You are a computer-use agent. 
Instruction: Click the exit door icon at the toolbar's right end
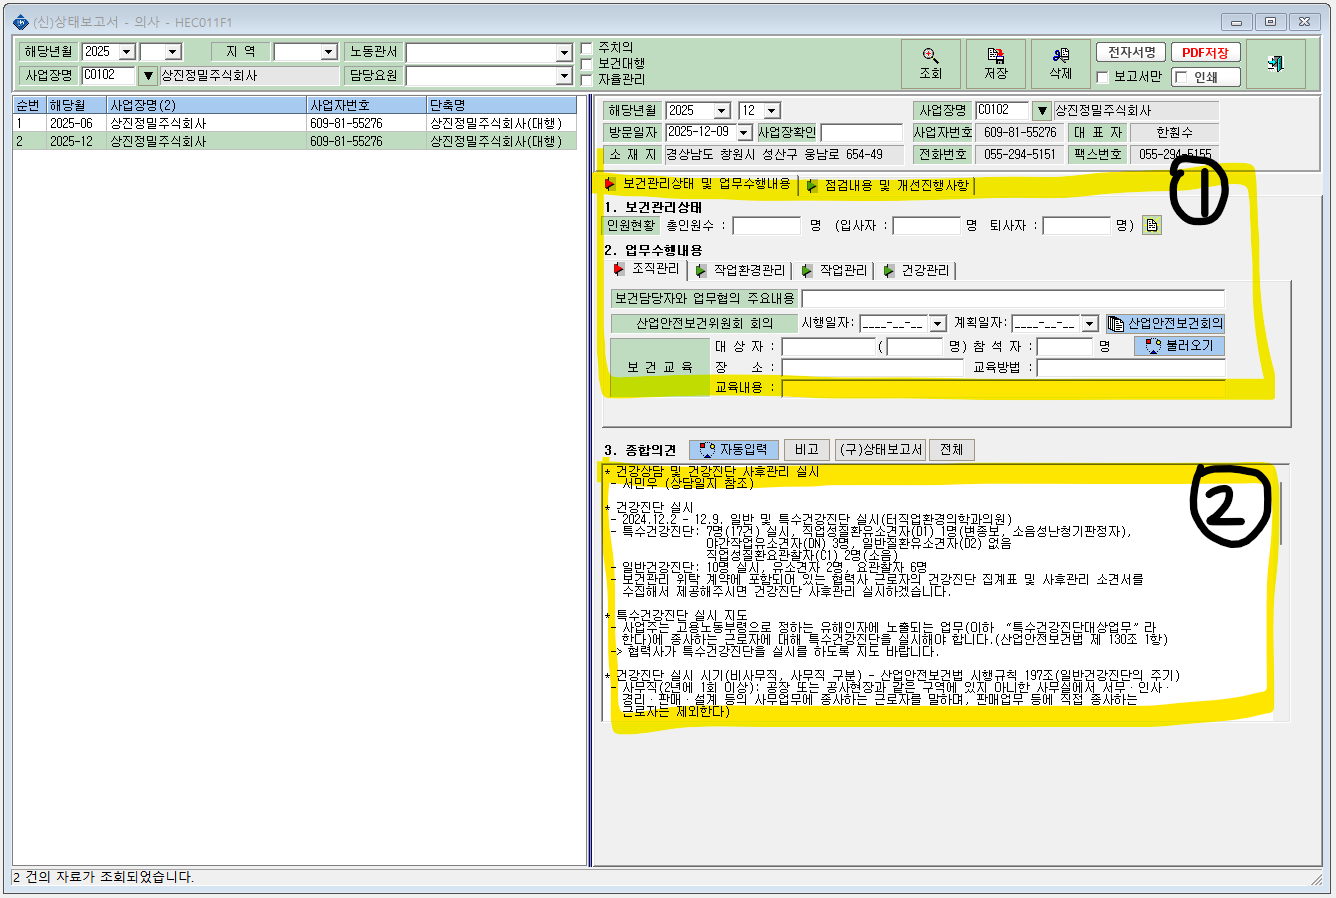tap(1275, 64)
